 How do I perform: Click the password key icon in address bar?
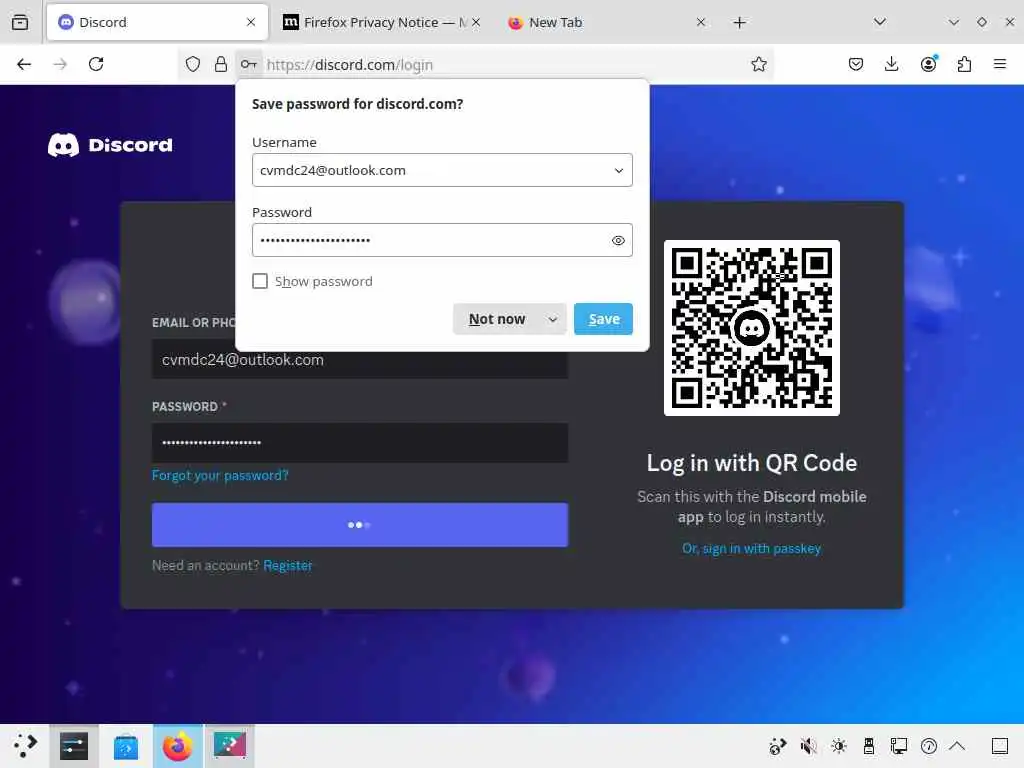(x=249, y=64)
